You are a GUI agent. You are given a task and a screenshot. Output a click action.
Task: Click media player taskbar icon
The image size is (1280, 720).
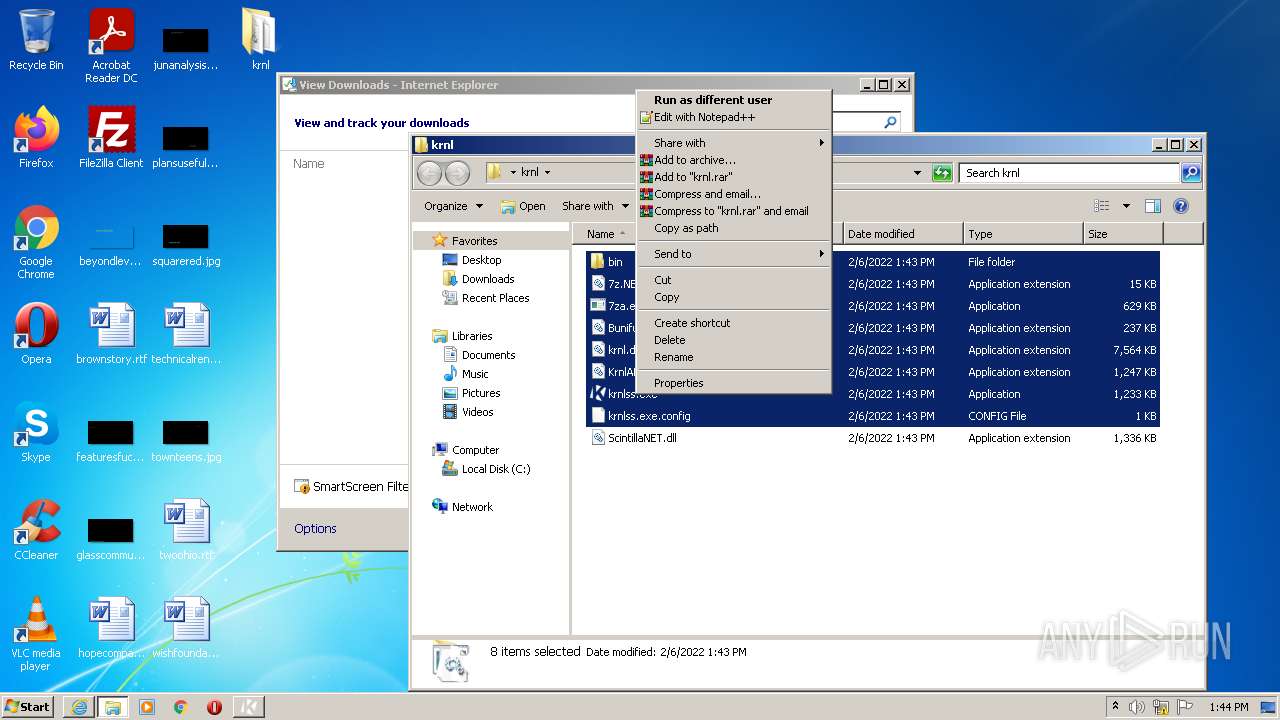146,707
